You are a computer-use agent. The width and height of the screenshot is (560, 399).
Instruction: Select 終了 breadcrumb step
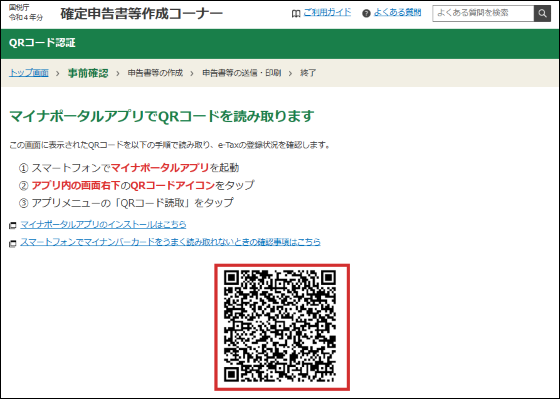coord(308,73)
